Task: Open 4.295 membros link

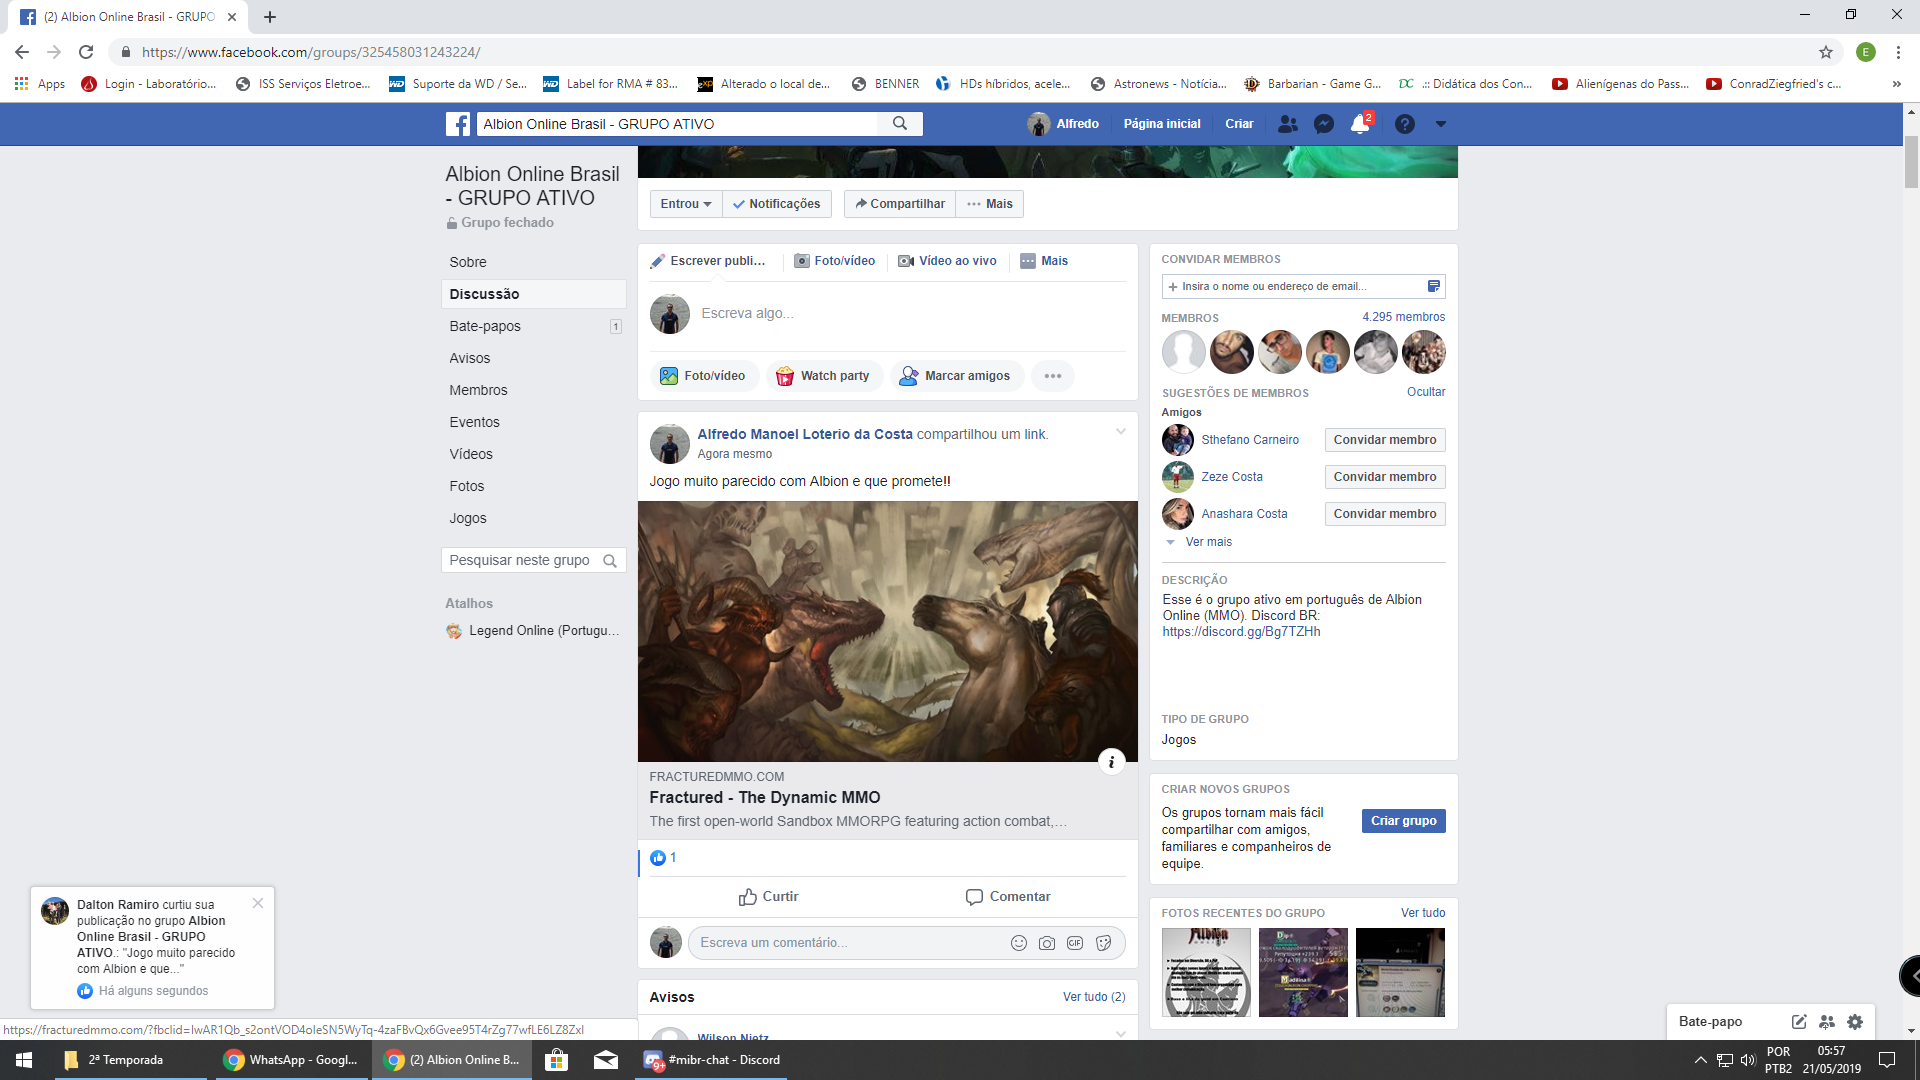Action: [x=1403, y=317]
